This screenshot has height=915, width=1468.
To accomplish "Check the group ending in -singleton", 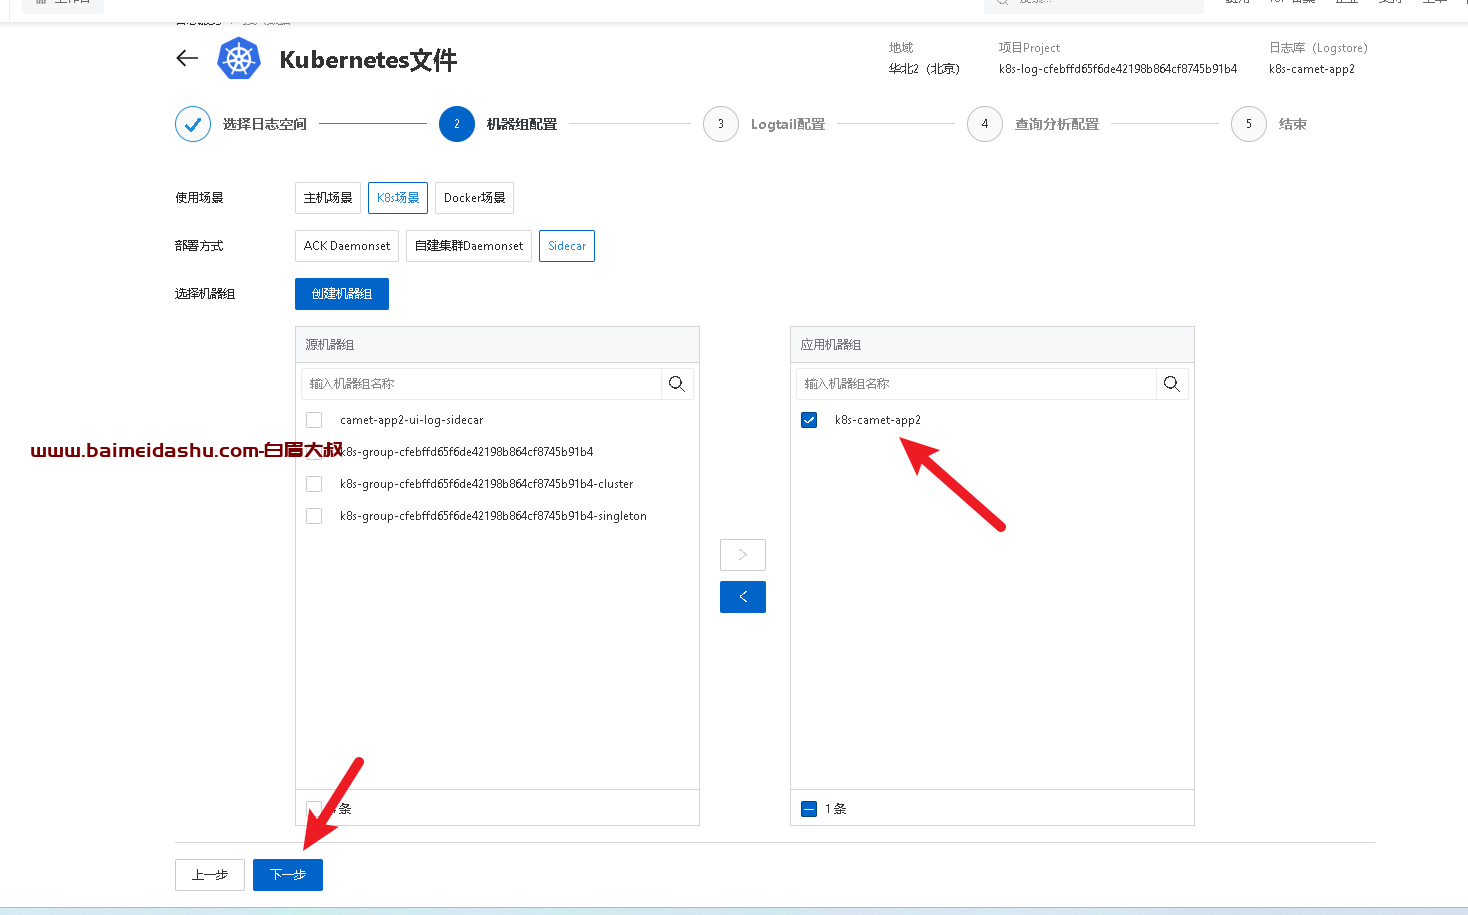I will (x=314, y=516).
